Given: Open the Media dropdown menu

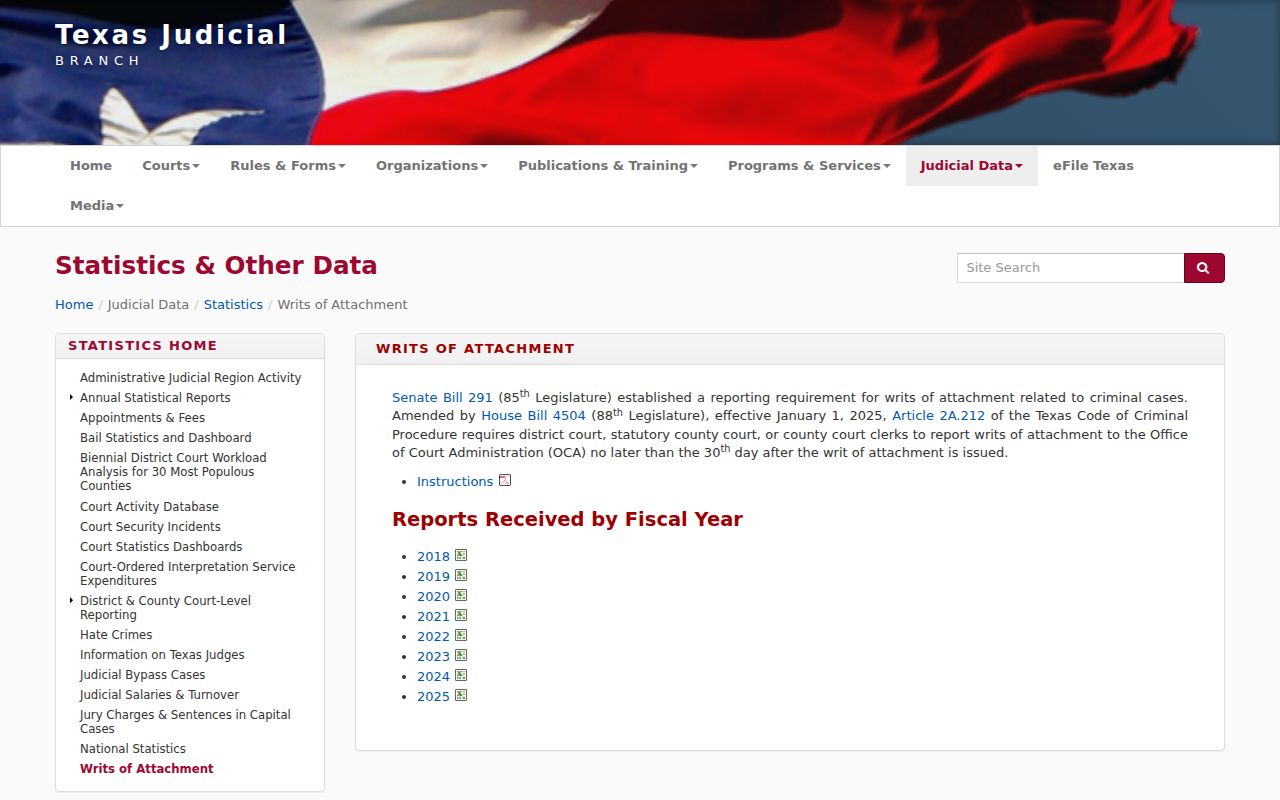Looking at the screenshot, I should pos(97,206).
